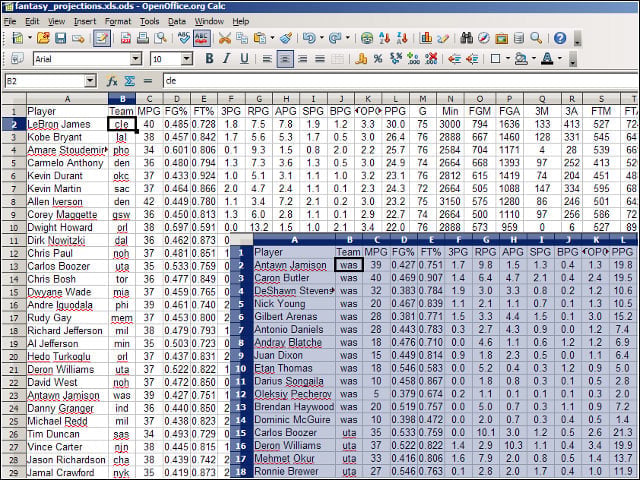This screenshot has width=640, height=480.
Task: Show Draw Functions pencil icon
Action: click(x=443, y=38)
